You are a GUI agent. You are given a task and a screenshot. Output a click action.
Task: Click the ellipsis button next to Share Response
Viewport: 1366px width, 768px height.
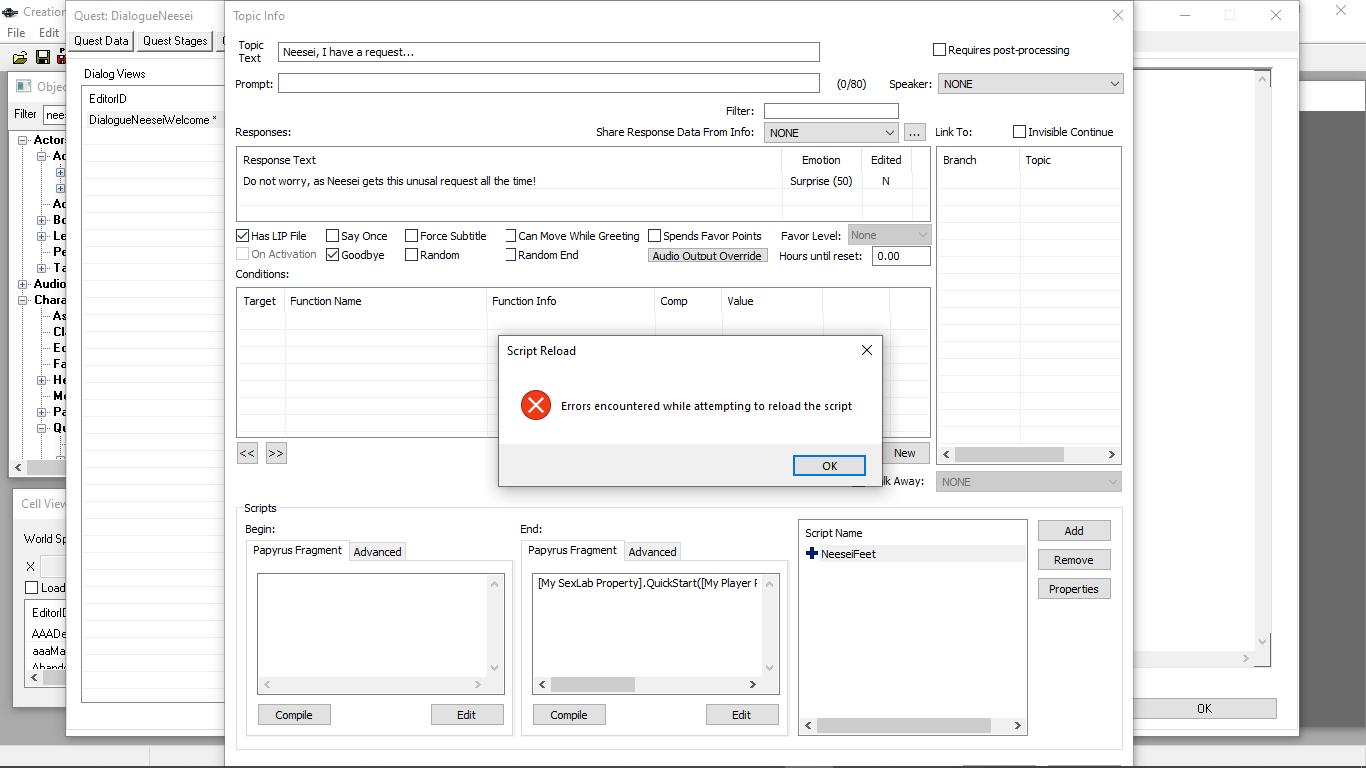click(x=914, y=133)
